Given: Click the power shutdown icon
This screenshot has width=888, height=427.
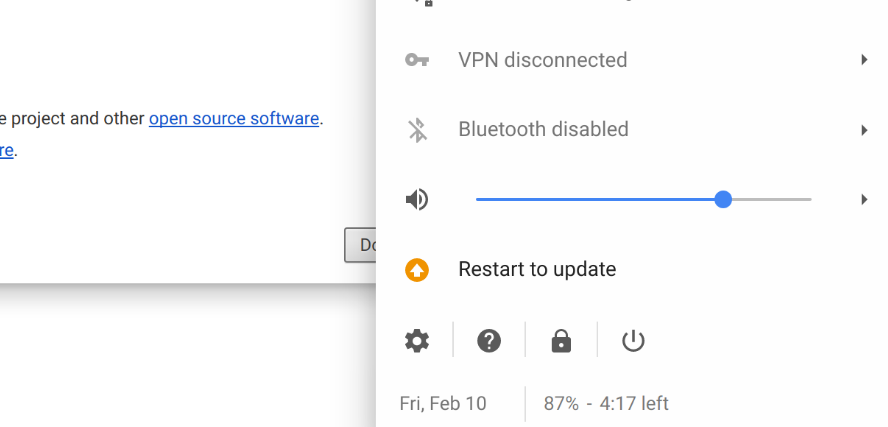Looking at the screenshot, I should point(633,341).
